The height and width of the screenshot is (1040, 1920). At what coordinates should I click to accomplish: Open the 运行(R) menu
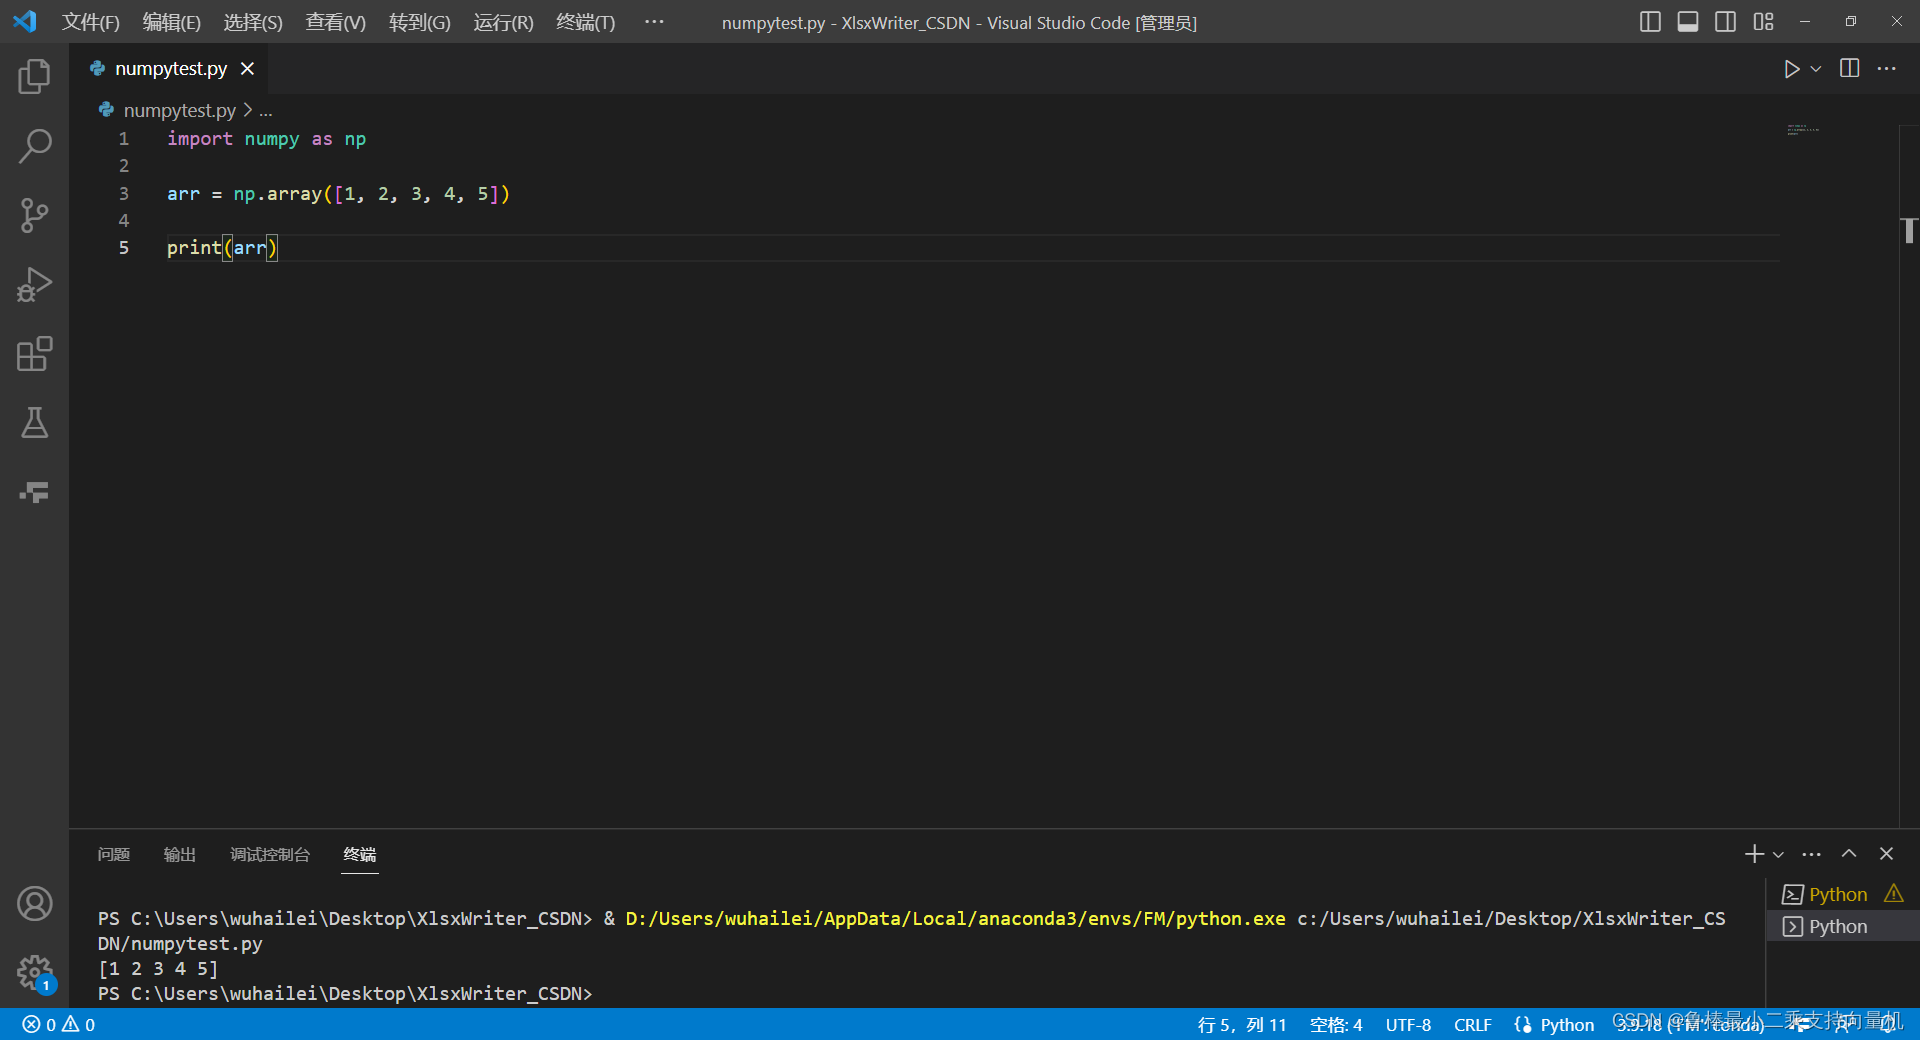(504, 22)
